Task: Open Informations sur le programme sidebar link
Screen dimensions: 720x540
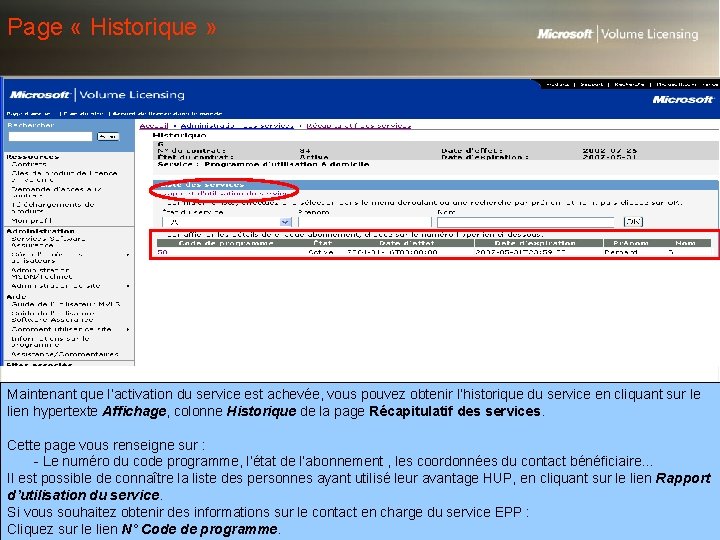Action: click(50, 342)
